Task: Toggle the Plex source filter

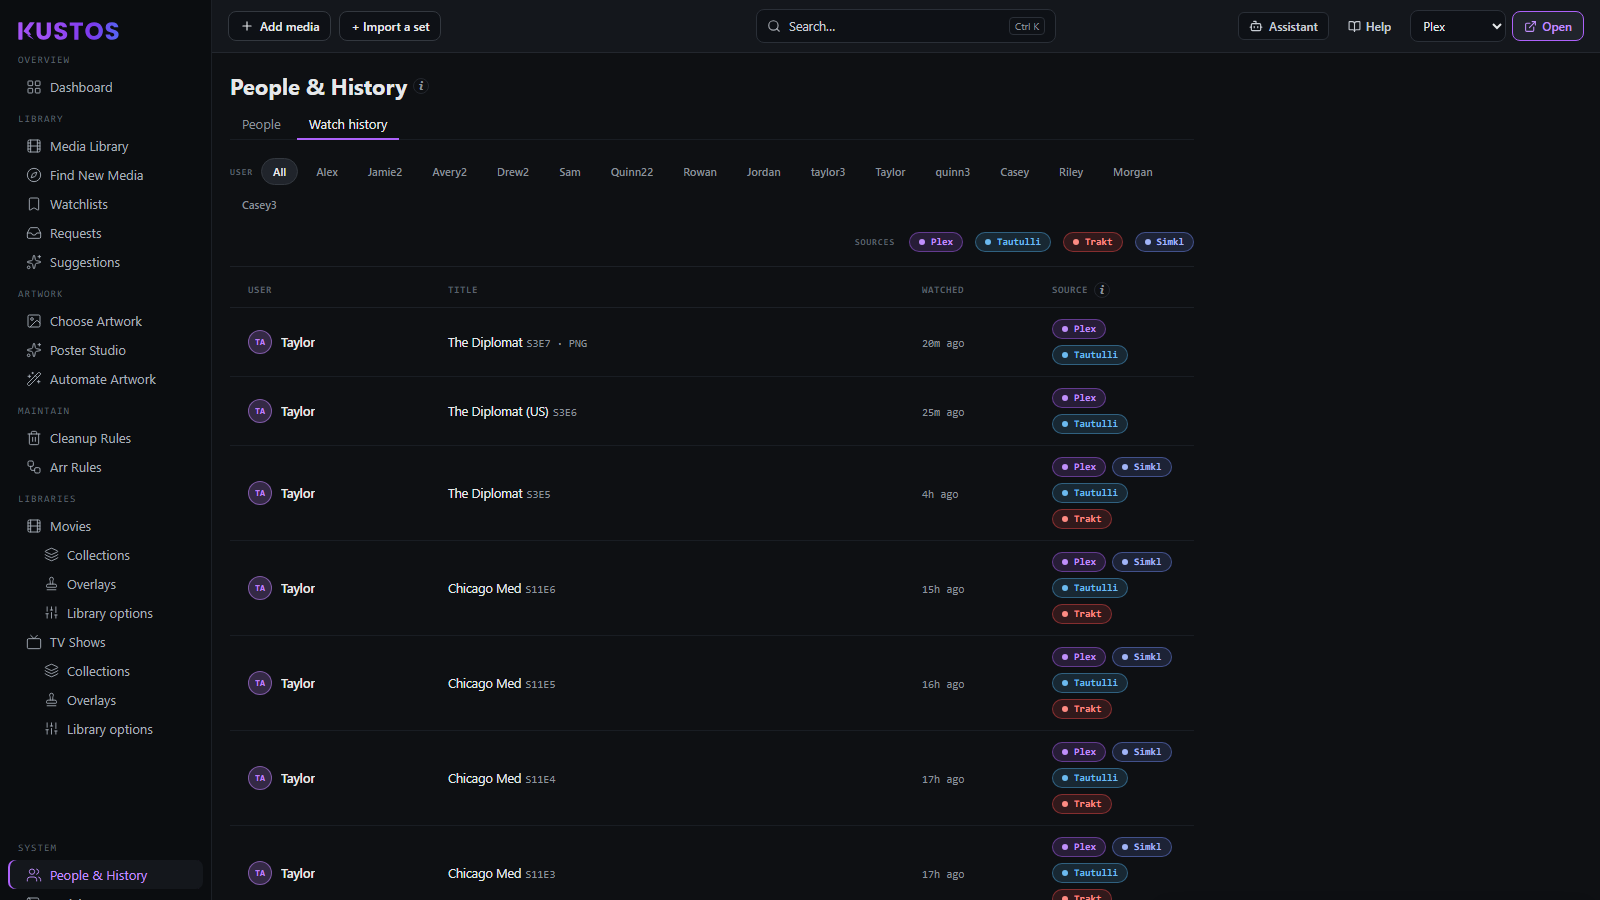Action: [936, 242]
